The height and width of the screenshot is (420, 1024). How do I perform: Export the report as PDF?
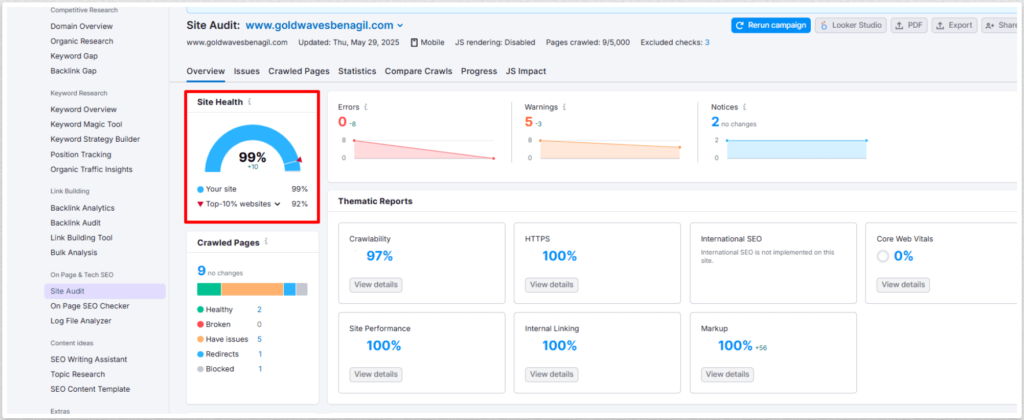point(909,25)
